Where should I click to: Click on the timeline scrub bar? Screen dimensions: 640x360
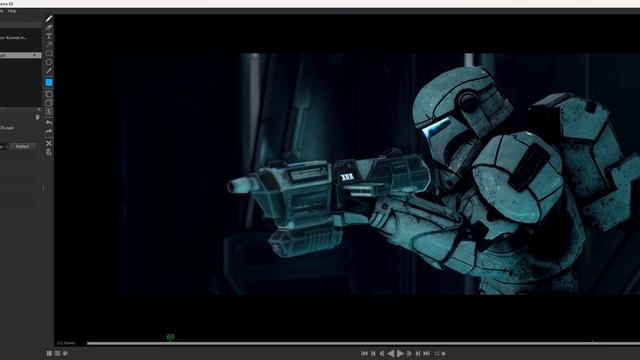(x=363, y=343)
